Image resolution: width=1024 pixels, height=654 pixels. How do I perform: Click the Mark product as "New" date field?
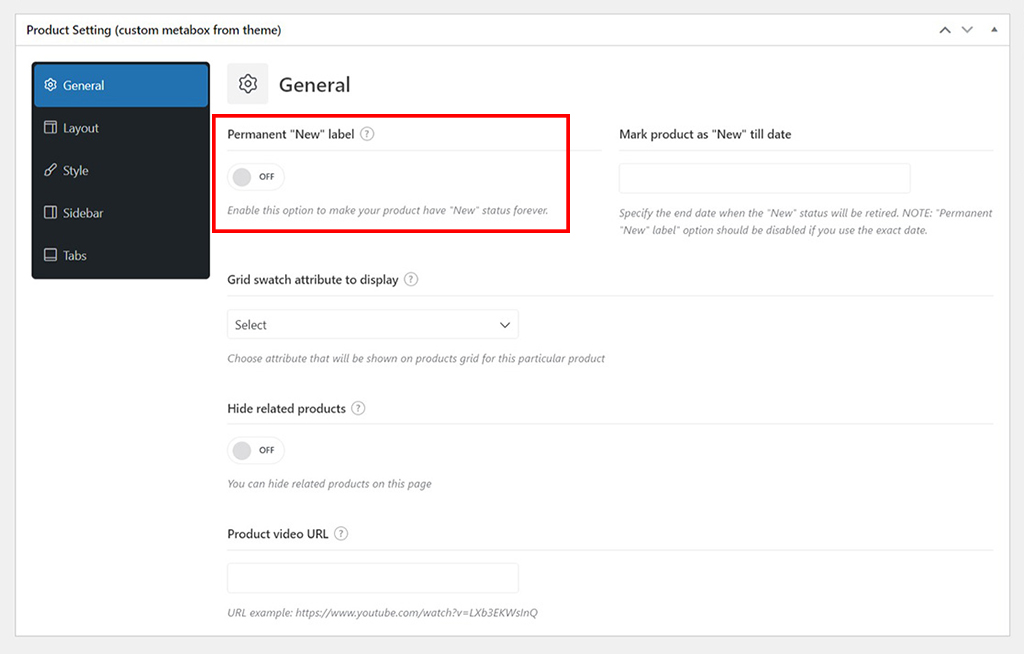[764, 178]
